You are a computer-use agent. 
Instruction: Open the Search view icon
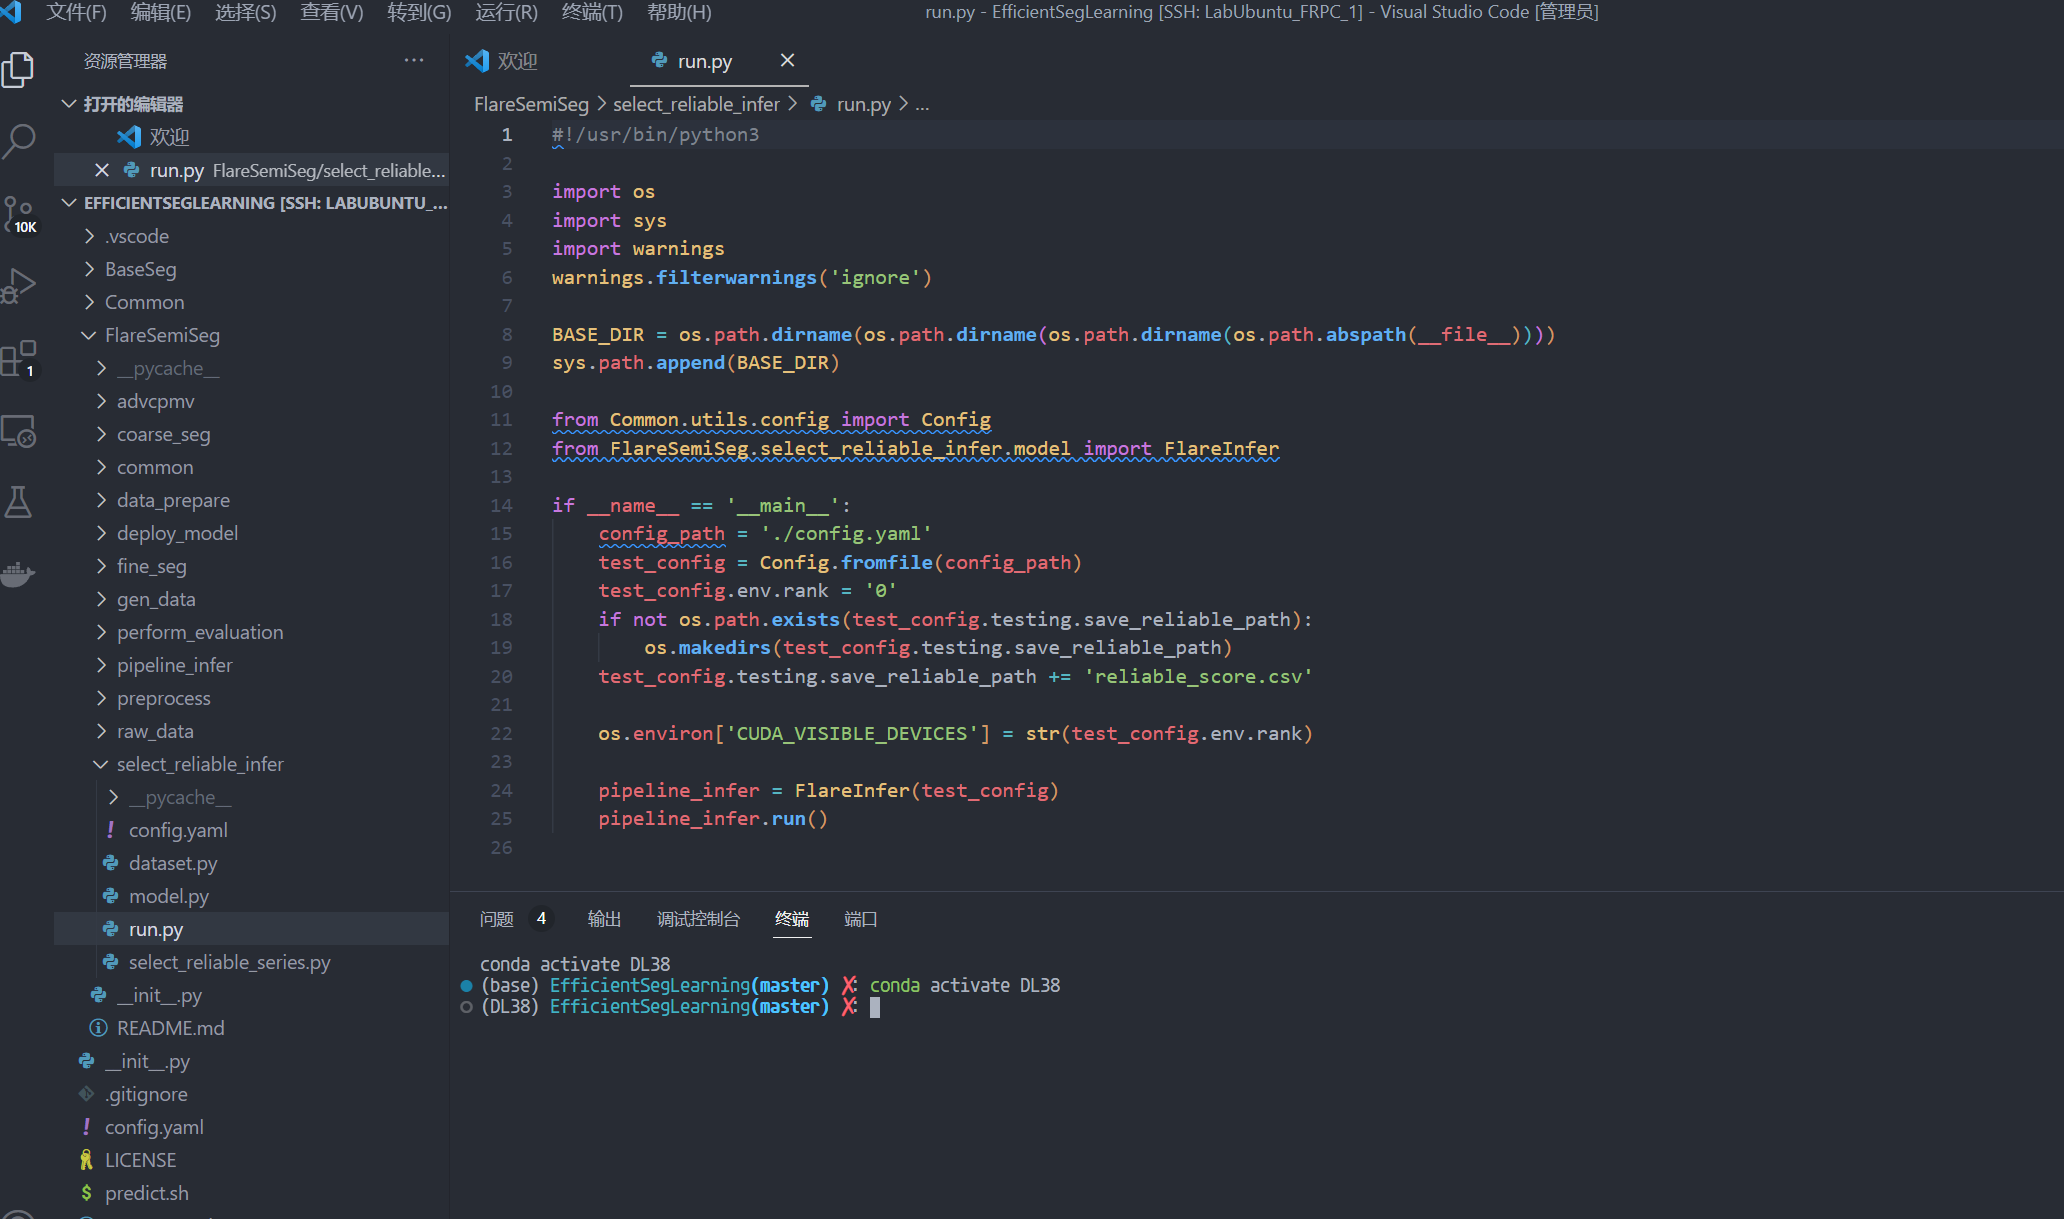19,141
